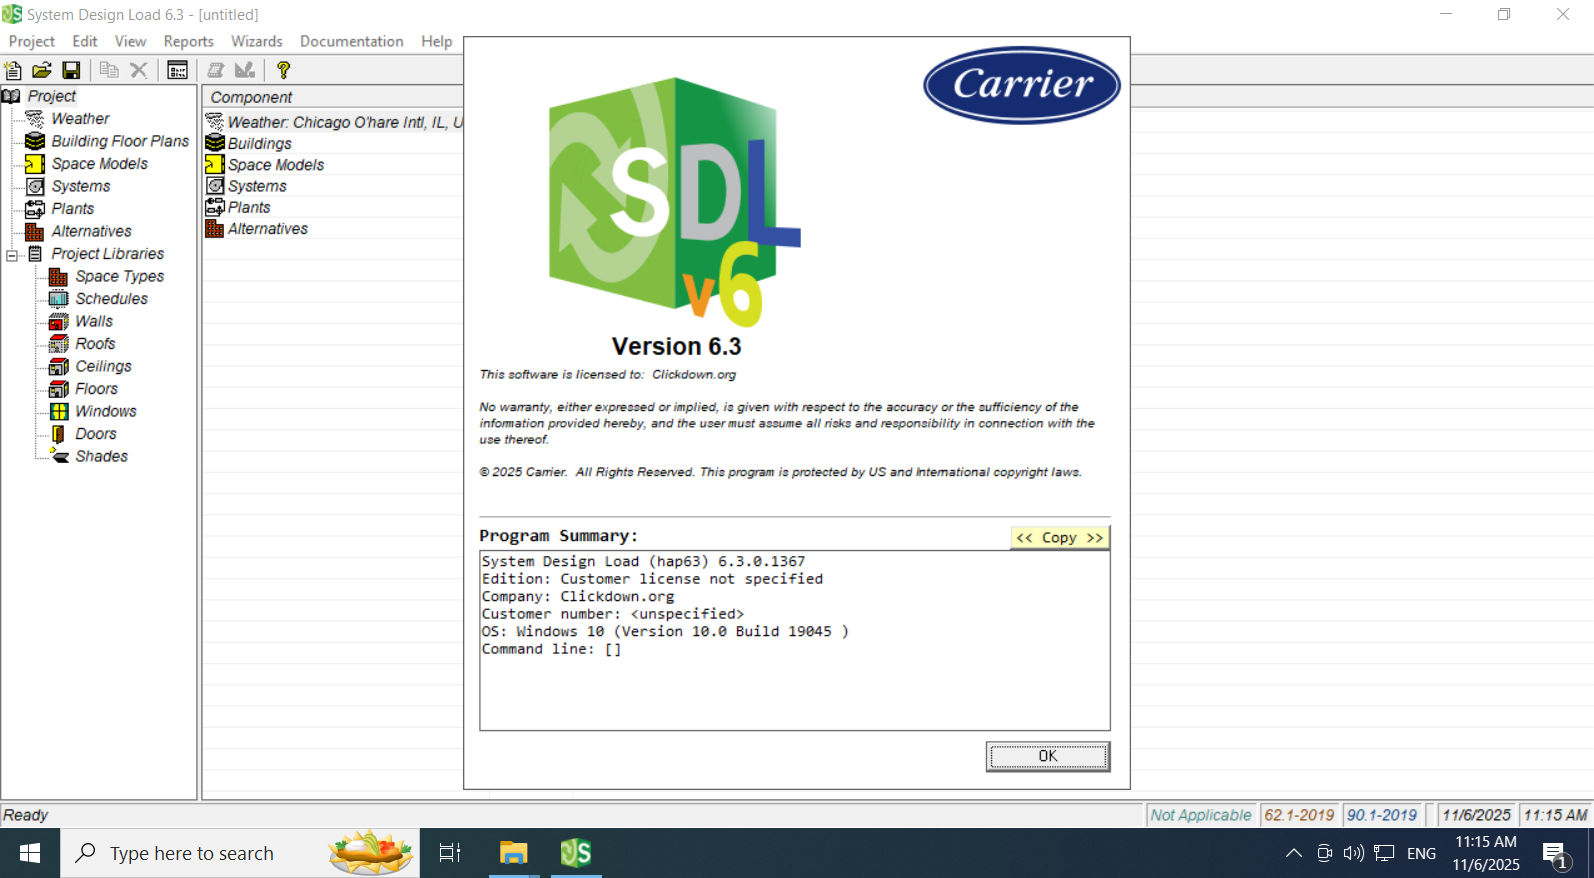Select the Space Types library icon
The width and height of the screenshot is (1594, 878).
[x=59, y=276]
